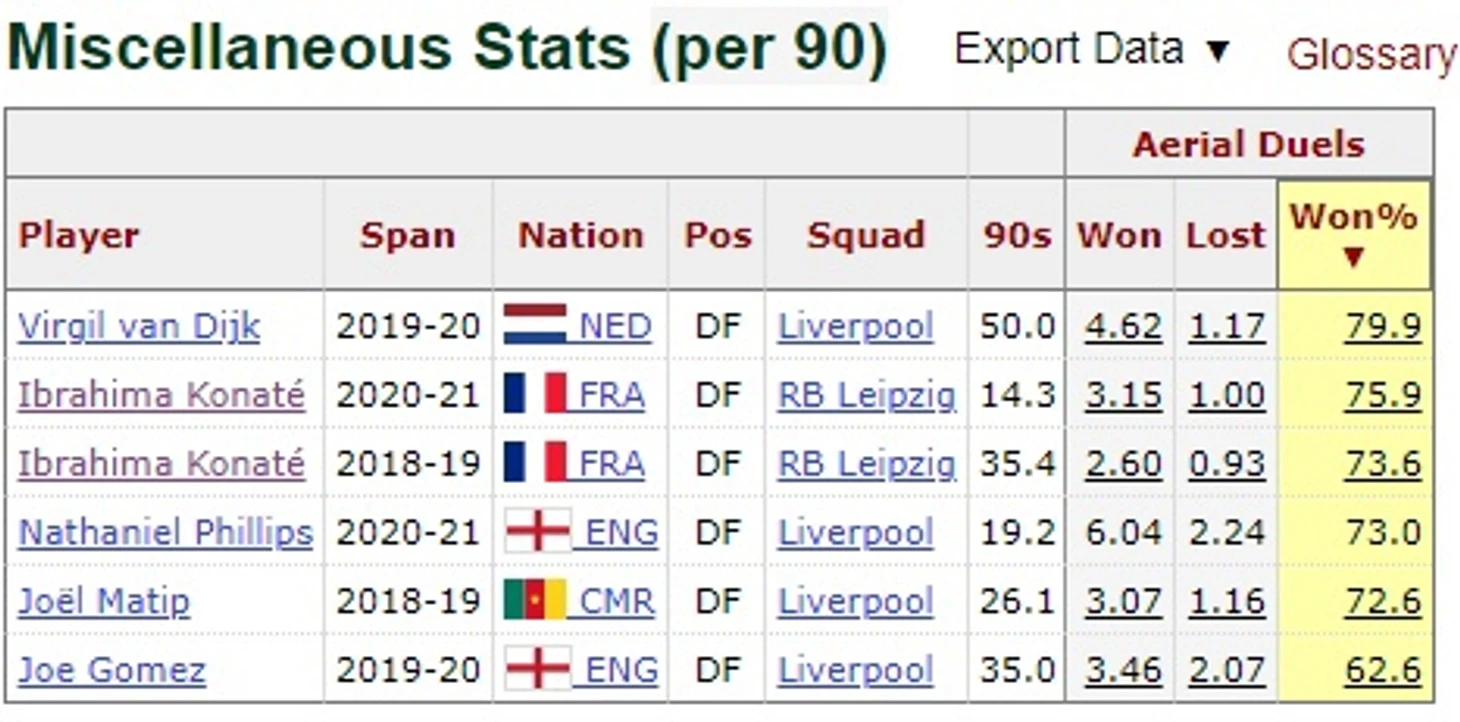Sort table by Lost column header
The image size is (1460, 722).
pyautogui.click(x=1226, y=235)
